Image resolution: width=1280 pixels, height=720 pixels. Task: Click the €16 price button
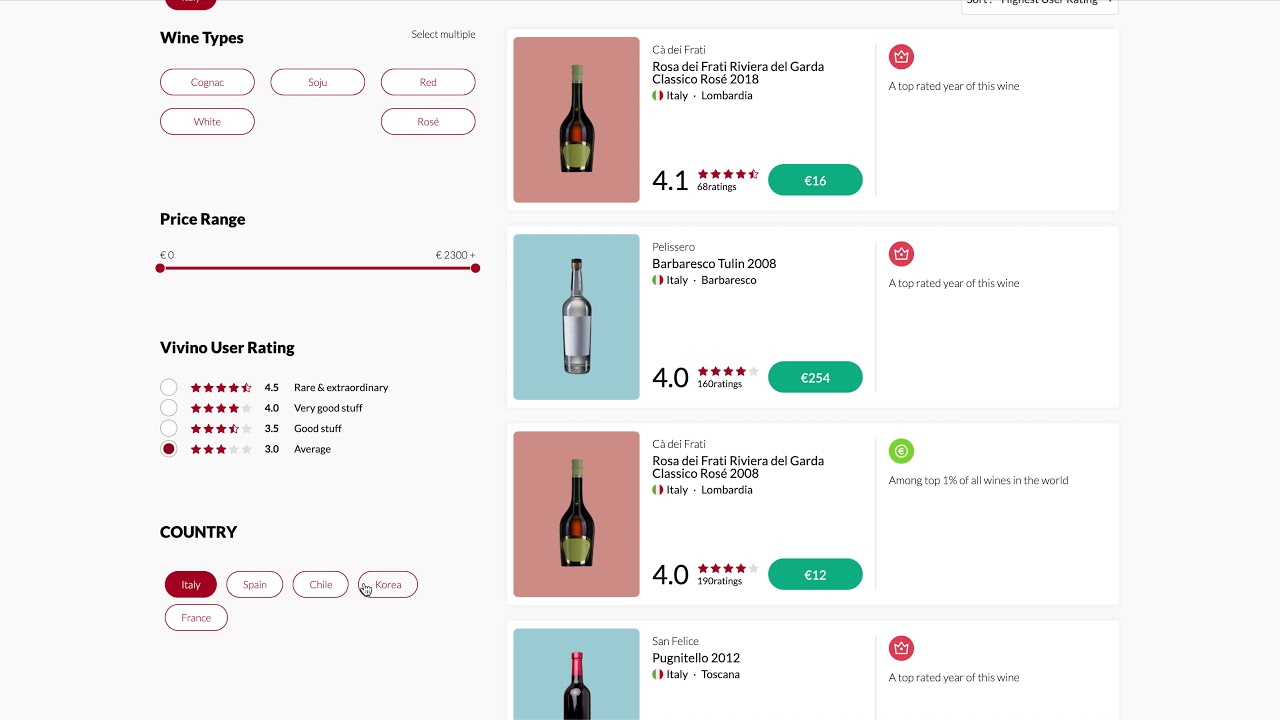coord(815,180)
